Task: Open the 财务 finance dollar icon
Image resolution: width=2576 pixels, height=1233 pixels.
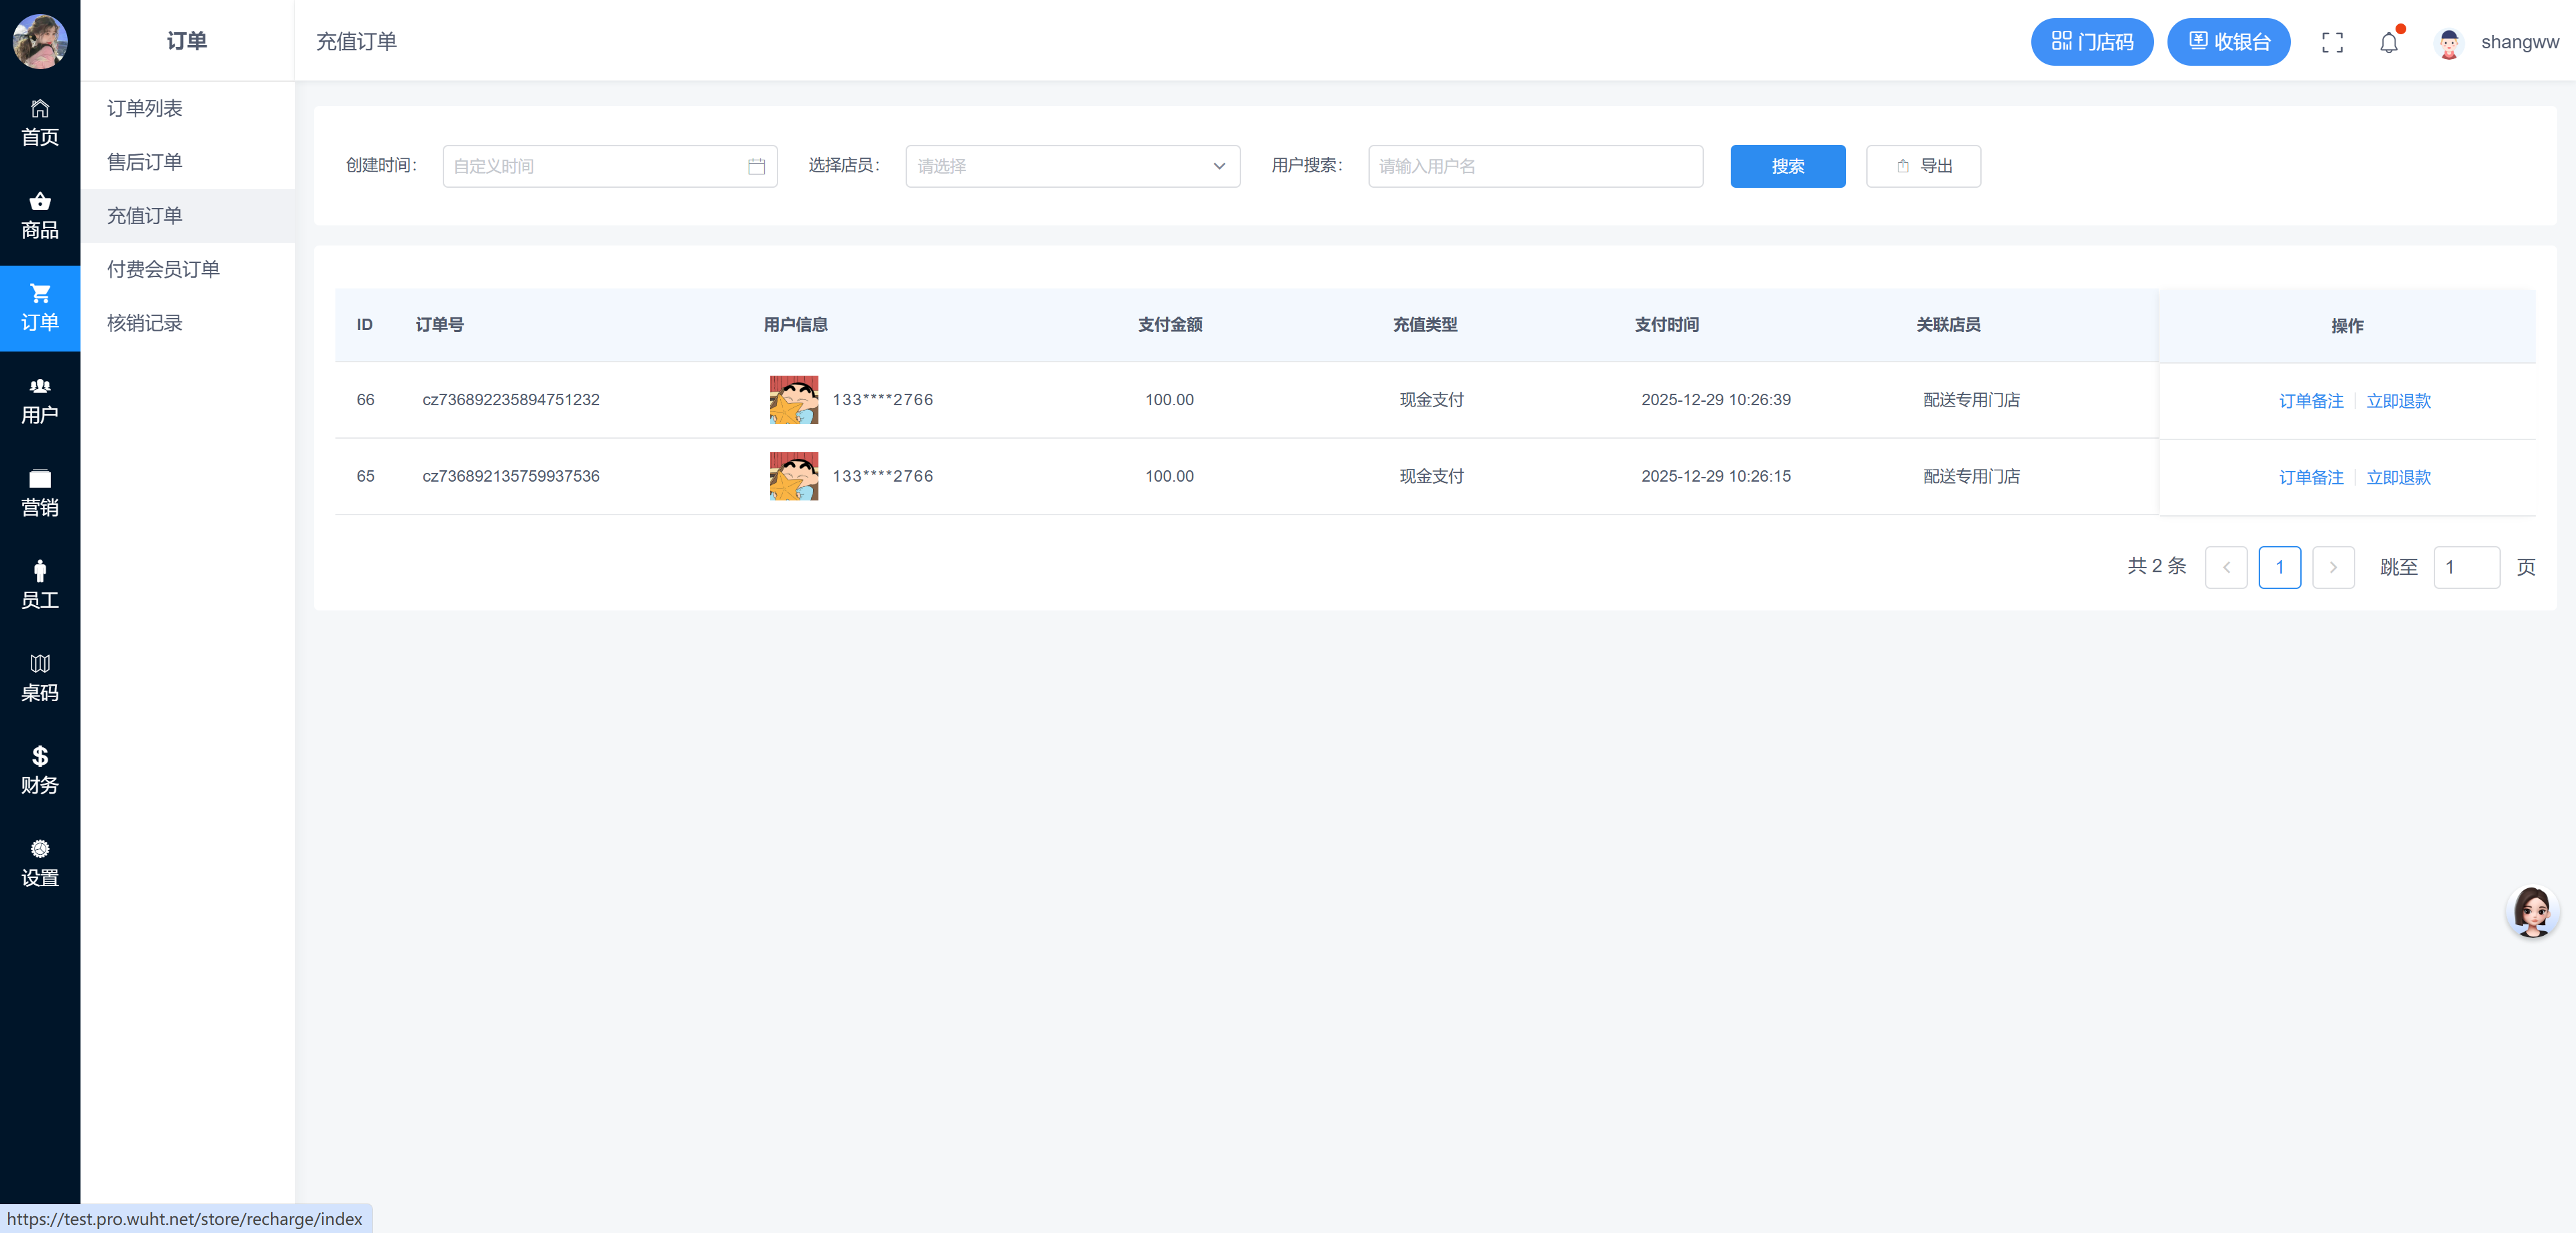Action: pos(40,770)
